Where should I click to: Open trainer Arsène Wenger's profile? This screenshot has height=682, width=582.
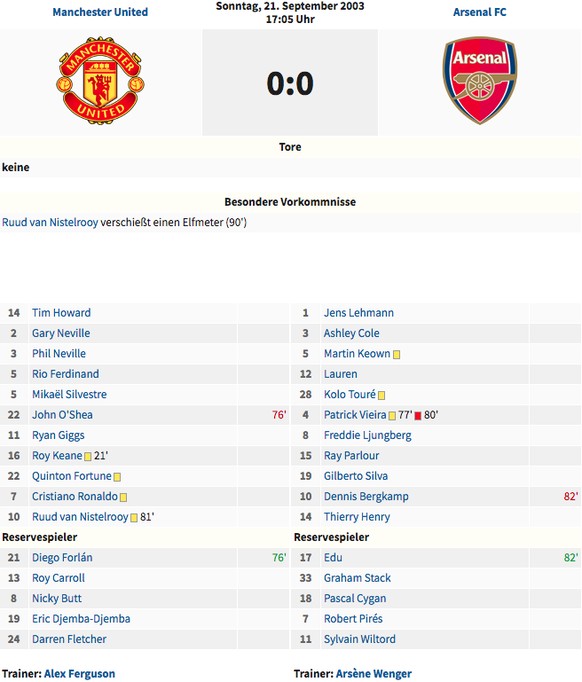point(374,674)
